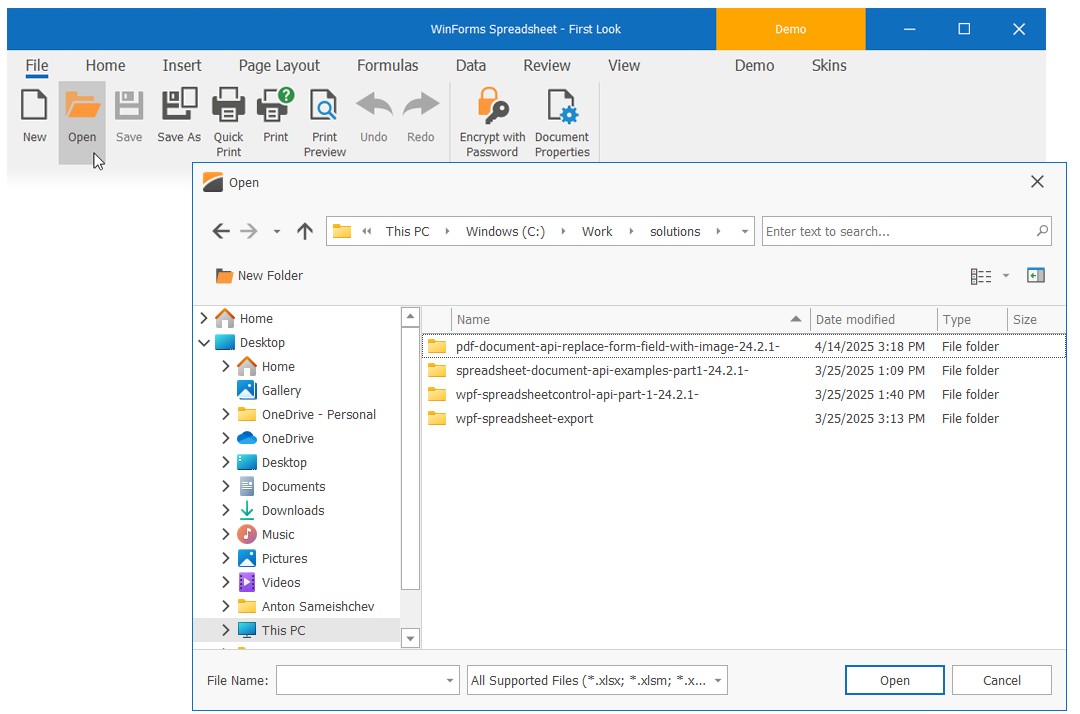1080x714 pixels.
Task: Click the Quick Print icon
Action: click(x=228, y=107)
